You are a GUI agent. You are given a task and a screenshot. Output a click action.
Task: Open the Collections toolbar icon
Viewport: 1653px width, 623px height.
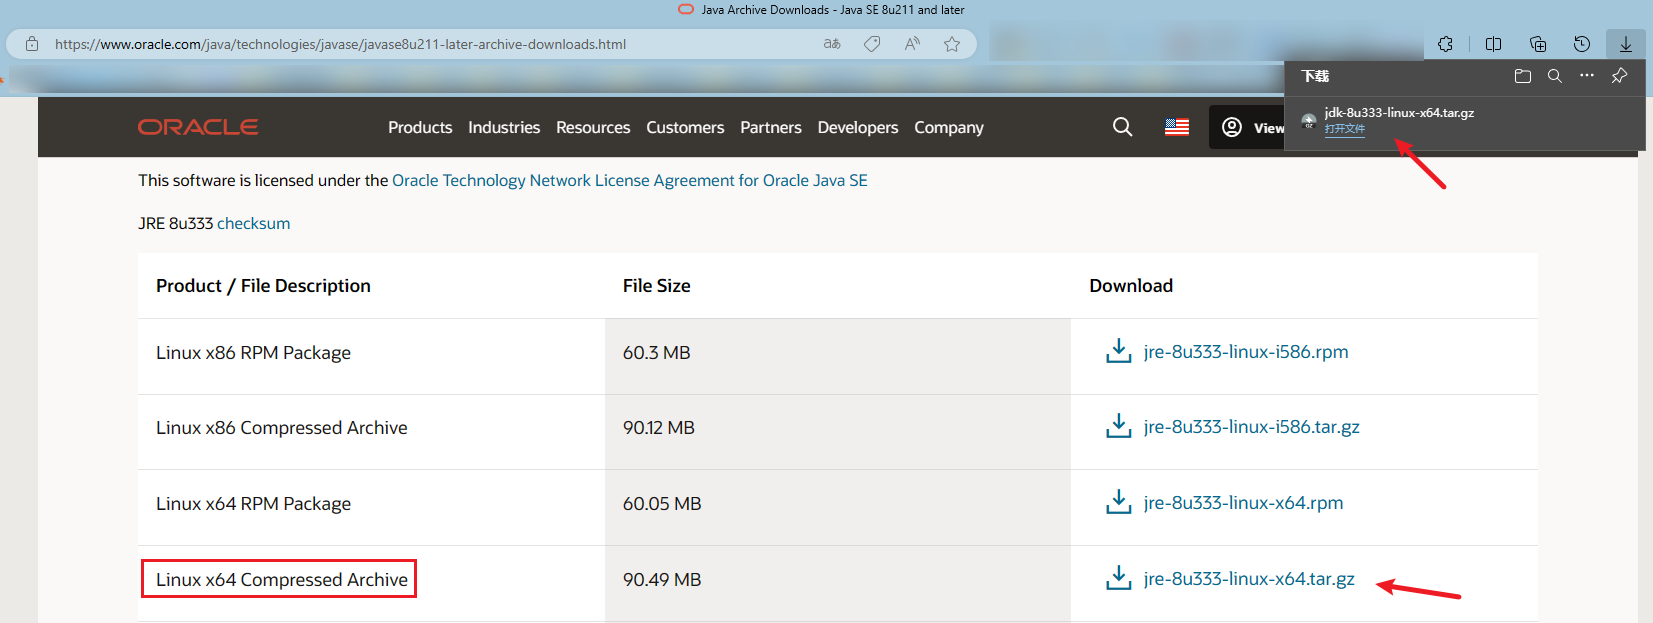[x=1538, y=44]
